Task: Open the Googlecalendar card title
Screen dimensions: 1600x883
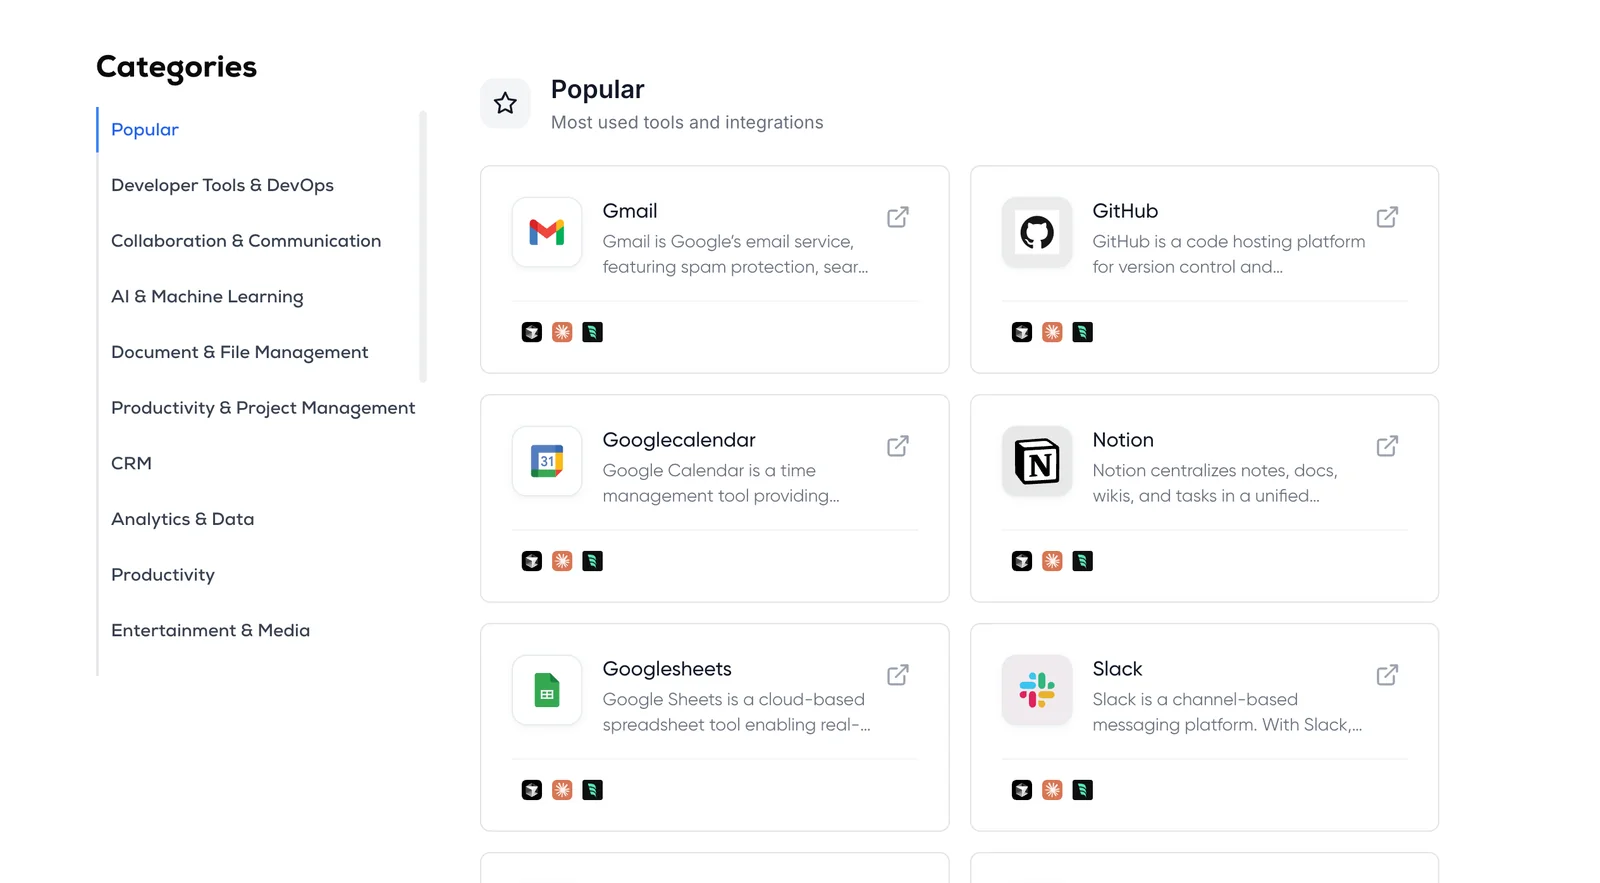Action: pos(679,440)
